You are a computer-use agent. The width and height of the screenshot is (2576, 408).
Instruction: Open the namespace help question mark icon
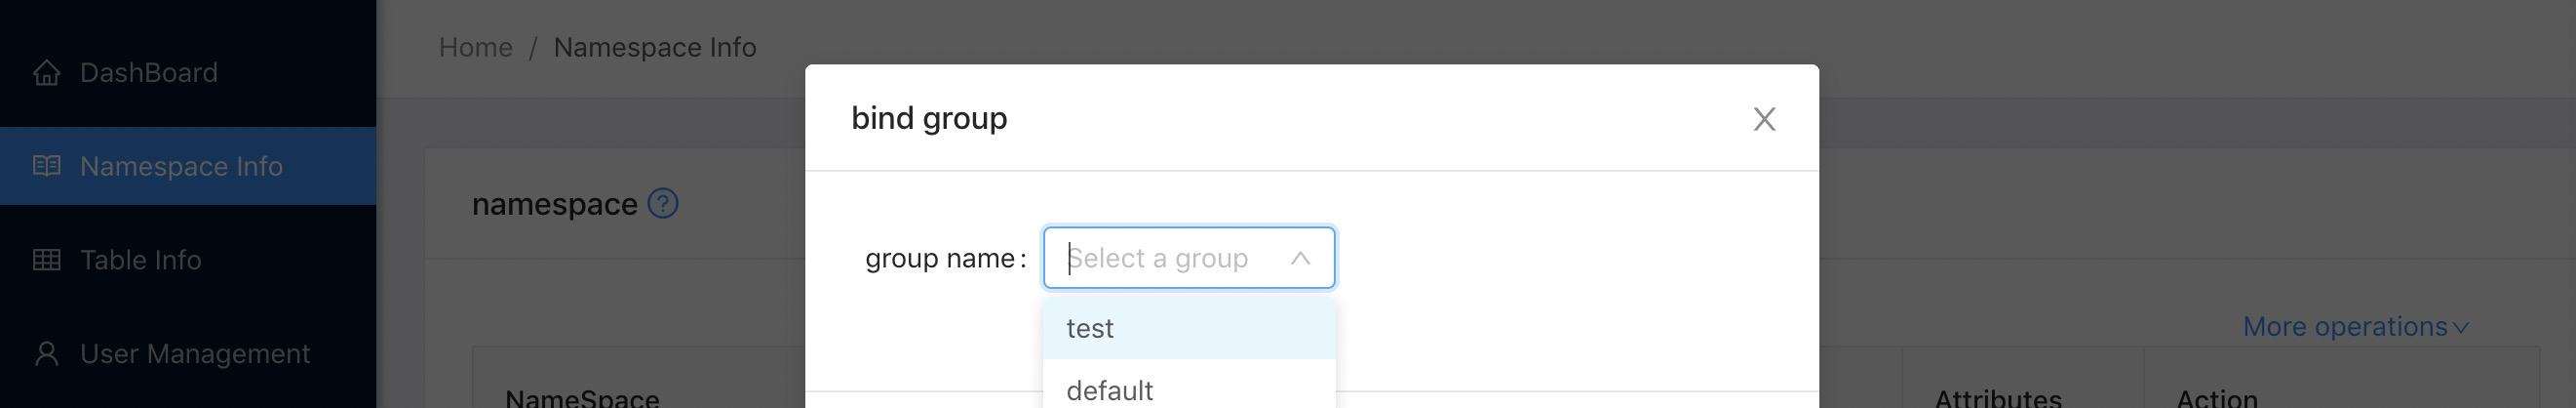point(663,204)
